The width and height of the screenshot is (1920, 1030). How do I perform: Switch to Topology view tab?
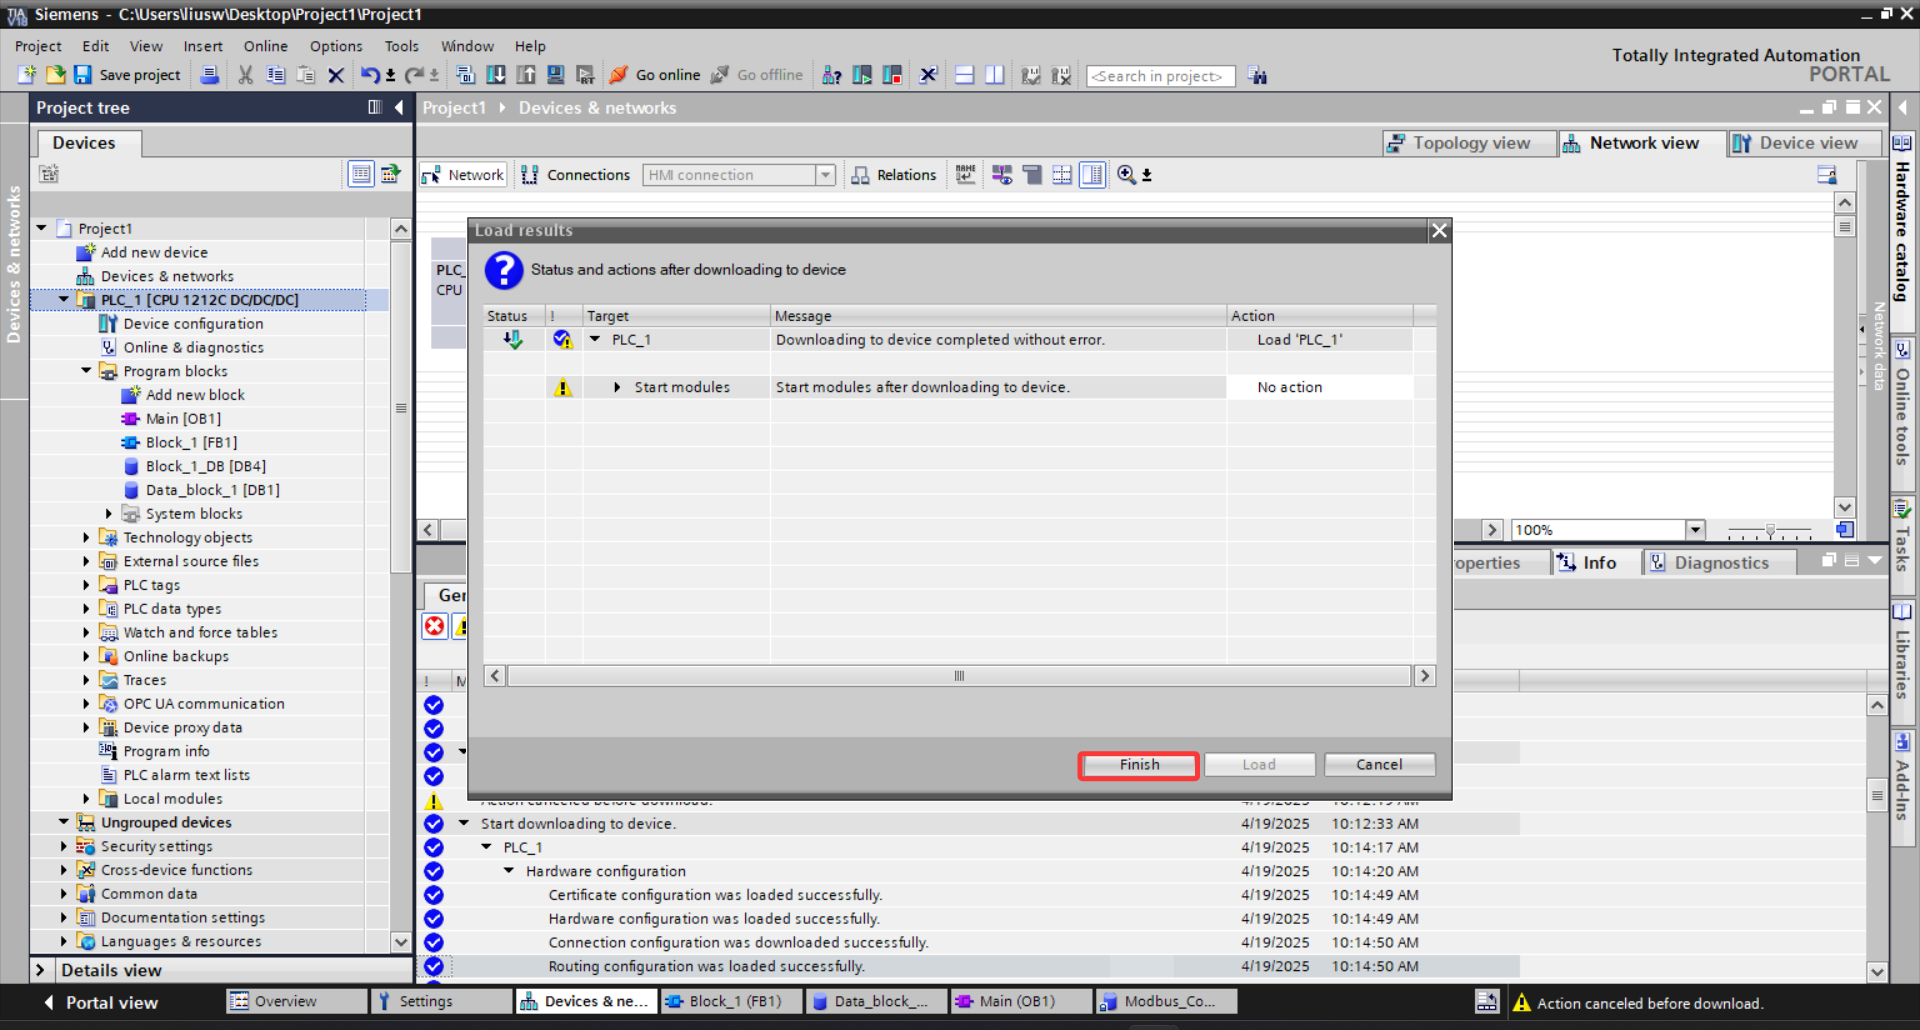pyautogui.click(x=1469, y=143)
